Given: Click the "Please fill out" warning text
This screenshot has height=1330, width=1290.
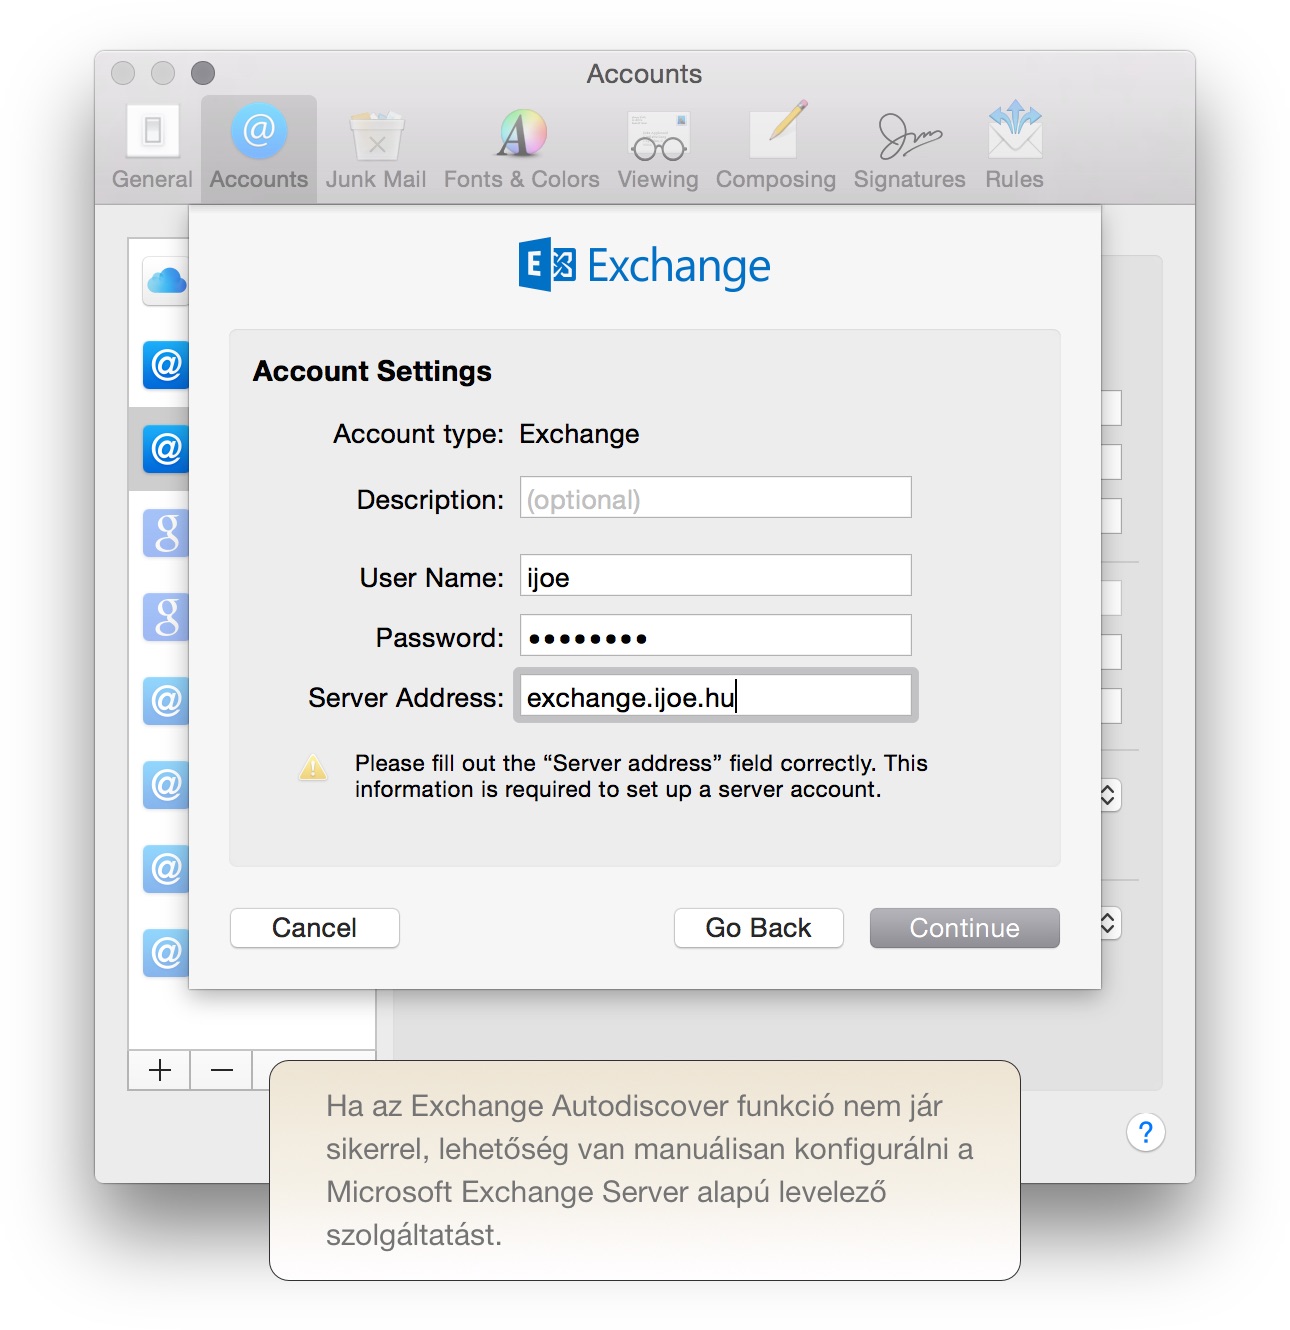Looking at the screenshot, I should [x=640, y=776].
